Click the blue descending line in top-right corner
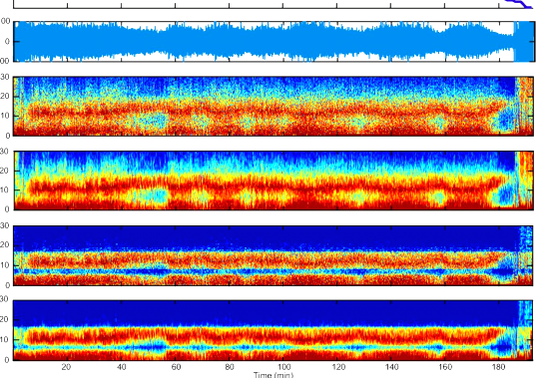This screenshot has width=541, height=378. click(x=519, y=3)
